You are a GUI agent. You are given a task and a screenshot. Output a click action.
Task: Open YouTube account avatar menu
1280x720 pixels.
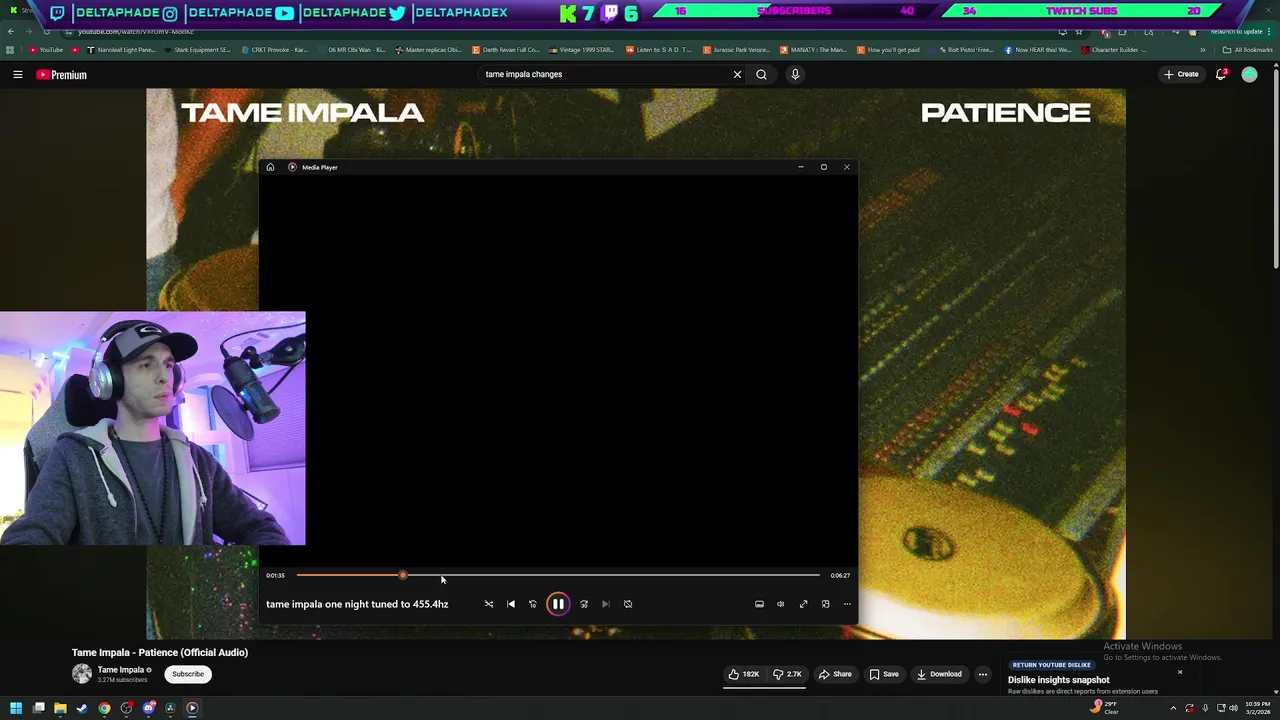(x=1249, y=74)
